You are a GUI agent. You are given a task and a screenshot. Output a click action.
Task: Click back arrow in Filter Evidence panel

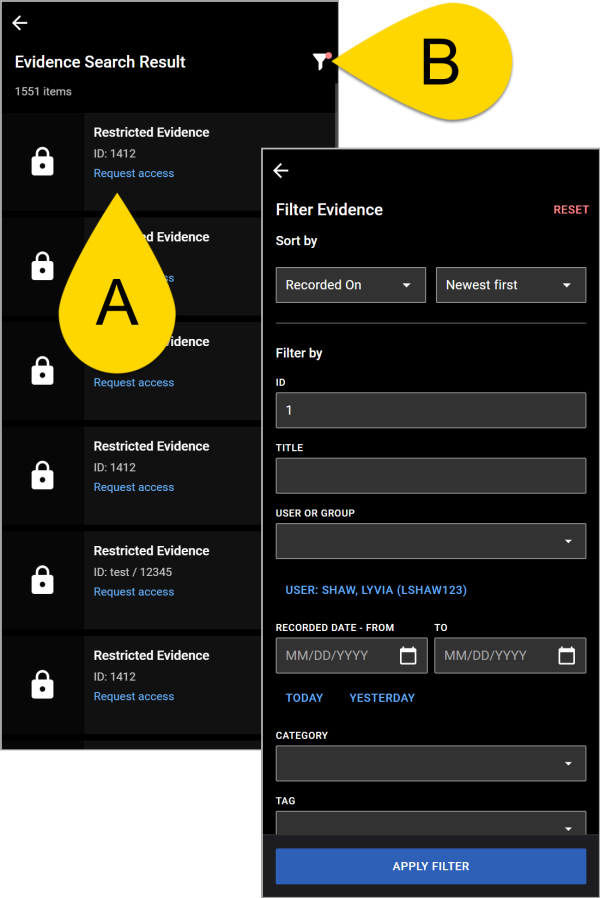[281, 171]
